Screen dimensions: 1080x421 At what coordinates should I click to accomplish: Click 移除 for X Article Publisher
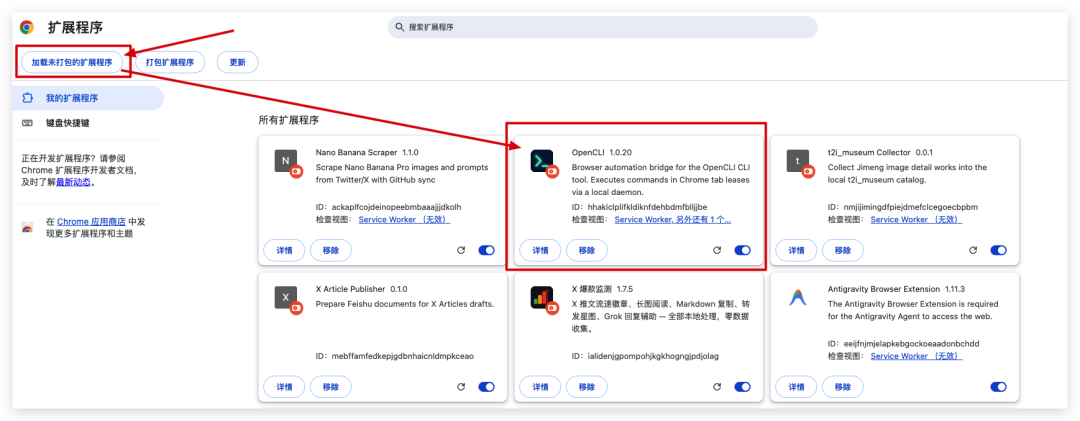point(331,387)
